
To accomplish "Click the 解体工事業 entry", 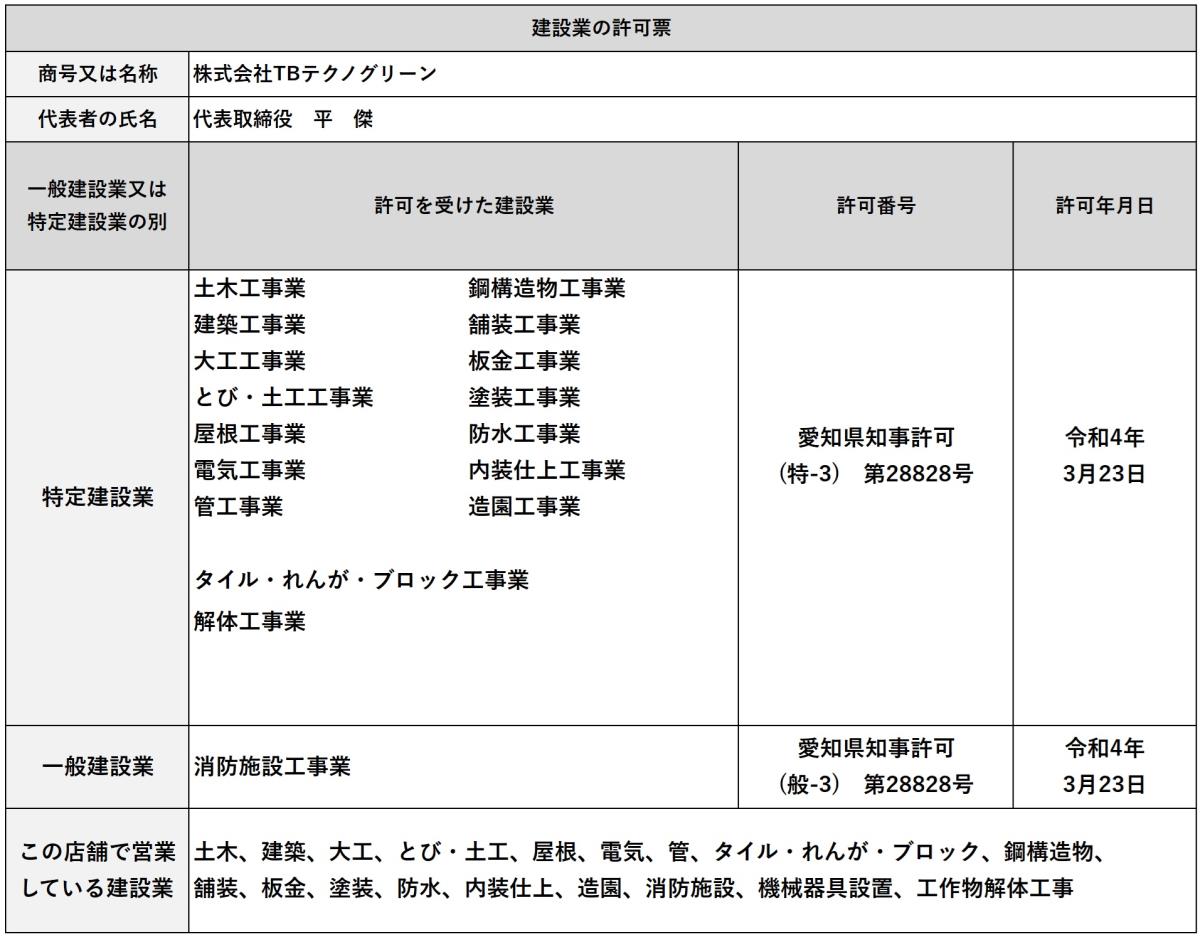I will coord(250,622).
